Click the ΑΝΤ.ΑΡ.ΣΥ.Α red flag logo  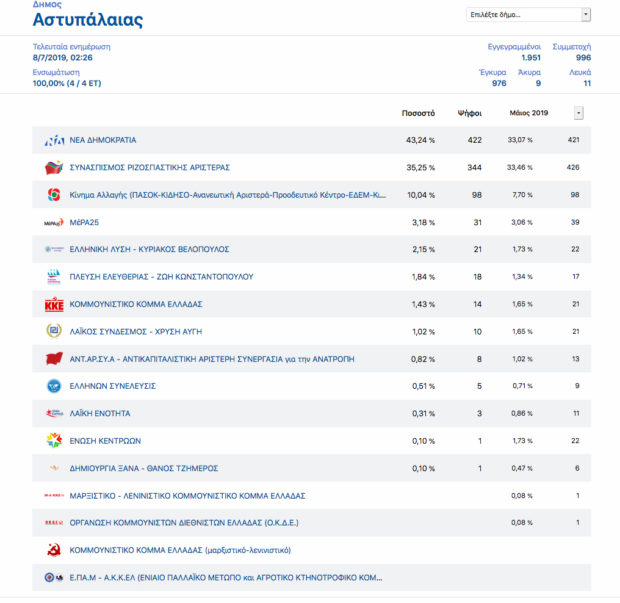pyautogui.click(x=54, y=359)
